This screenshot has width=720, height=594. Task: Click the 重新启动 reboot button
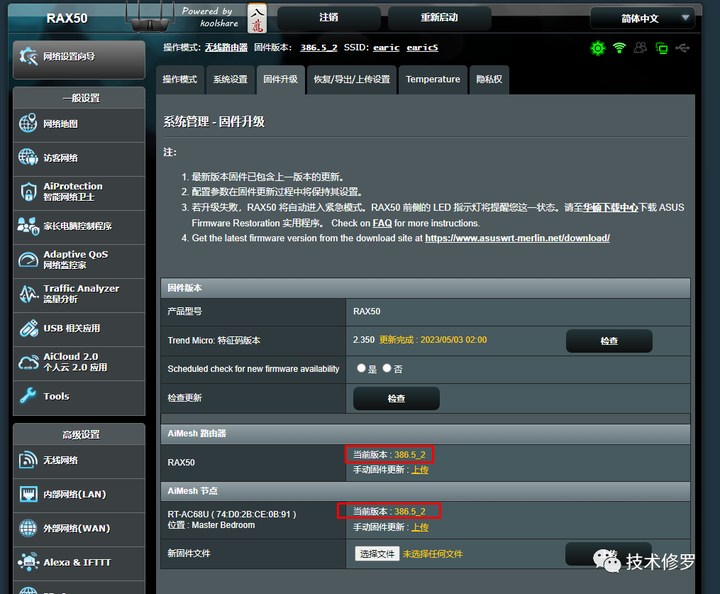(439, 18)
